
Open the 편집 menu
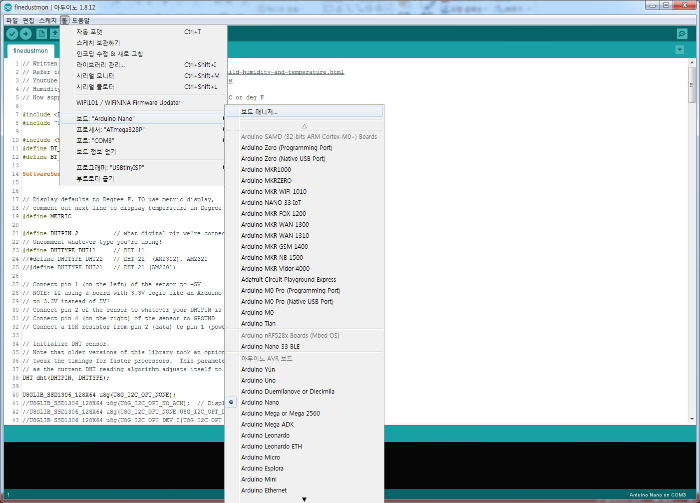click(x=29, y=21)
